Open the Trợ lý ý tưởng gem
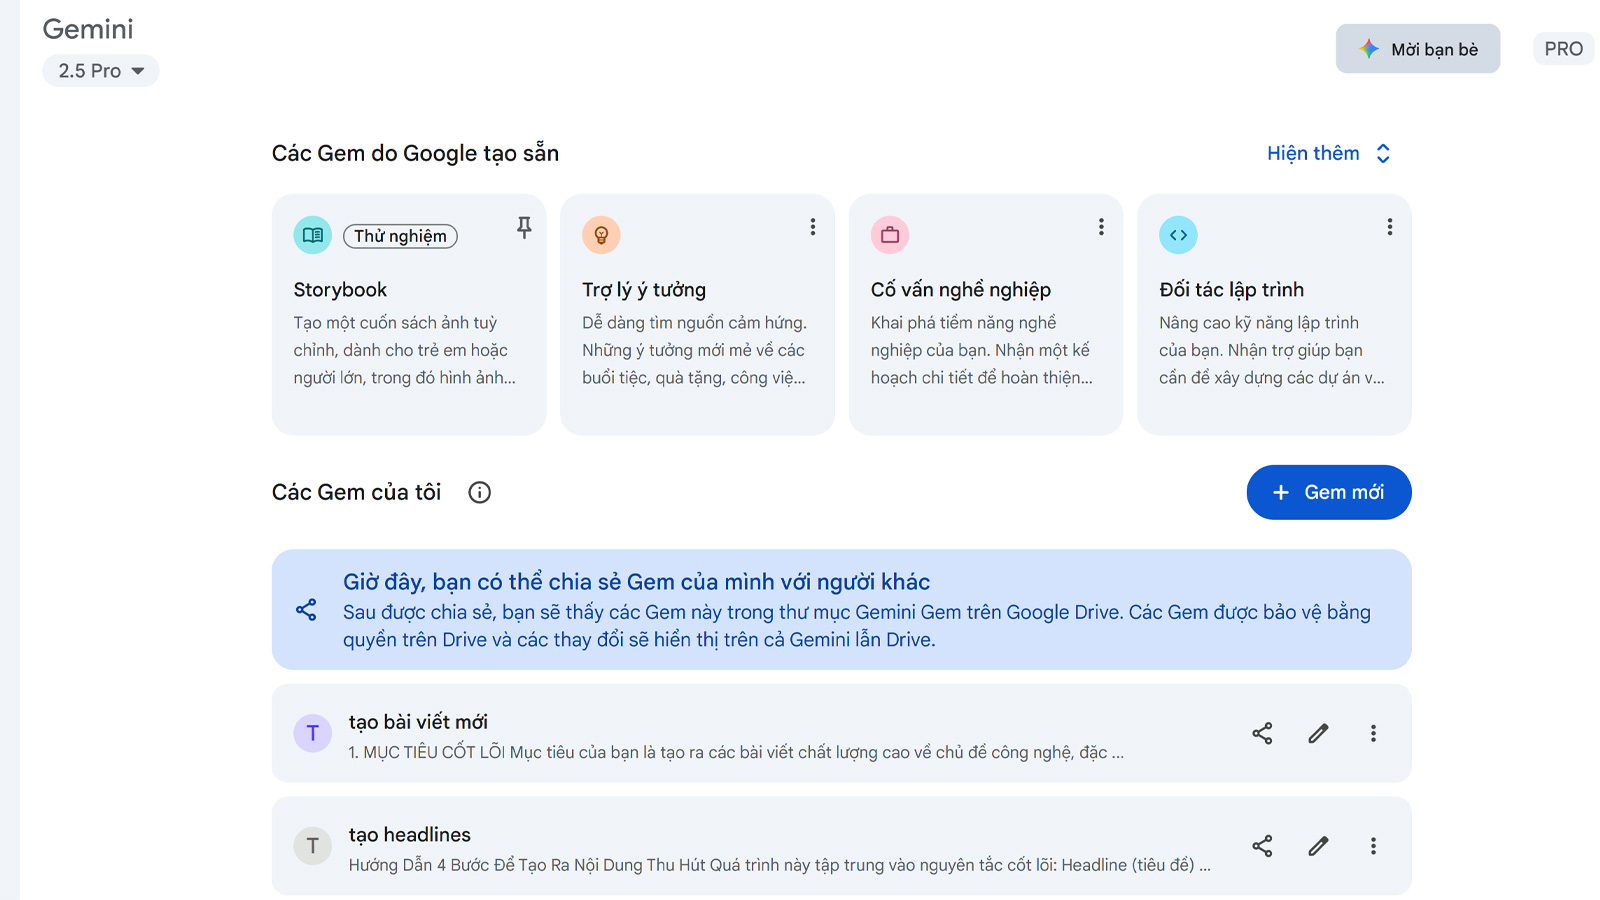This screenshot has height=900, width=1600. (x=697, y=314)
